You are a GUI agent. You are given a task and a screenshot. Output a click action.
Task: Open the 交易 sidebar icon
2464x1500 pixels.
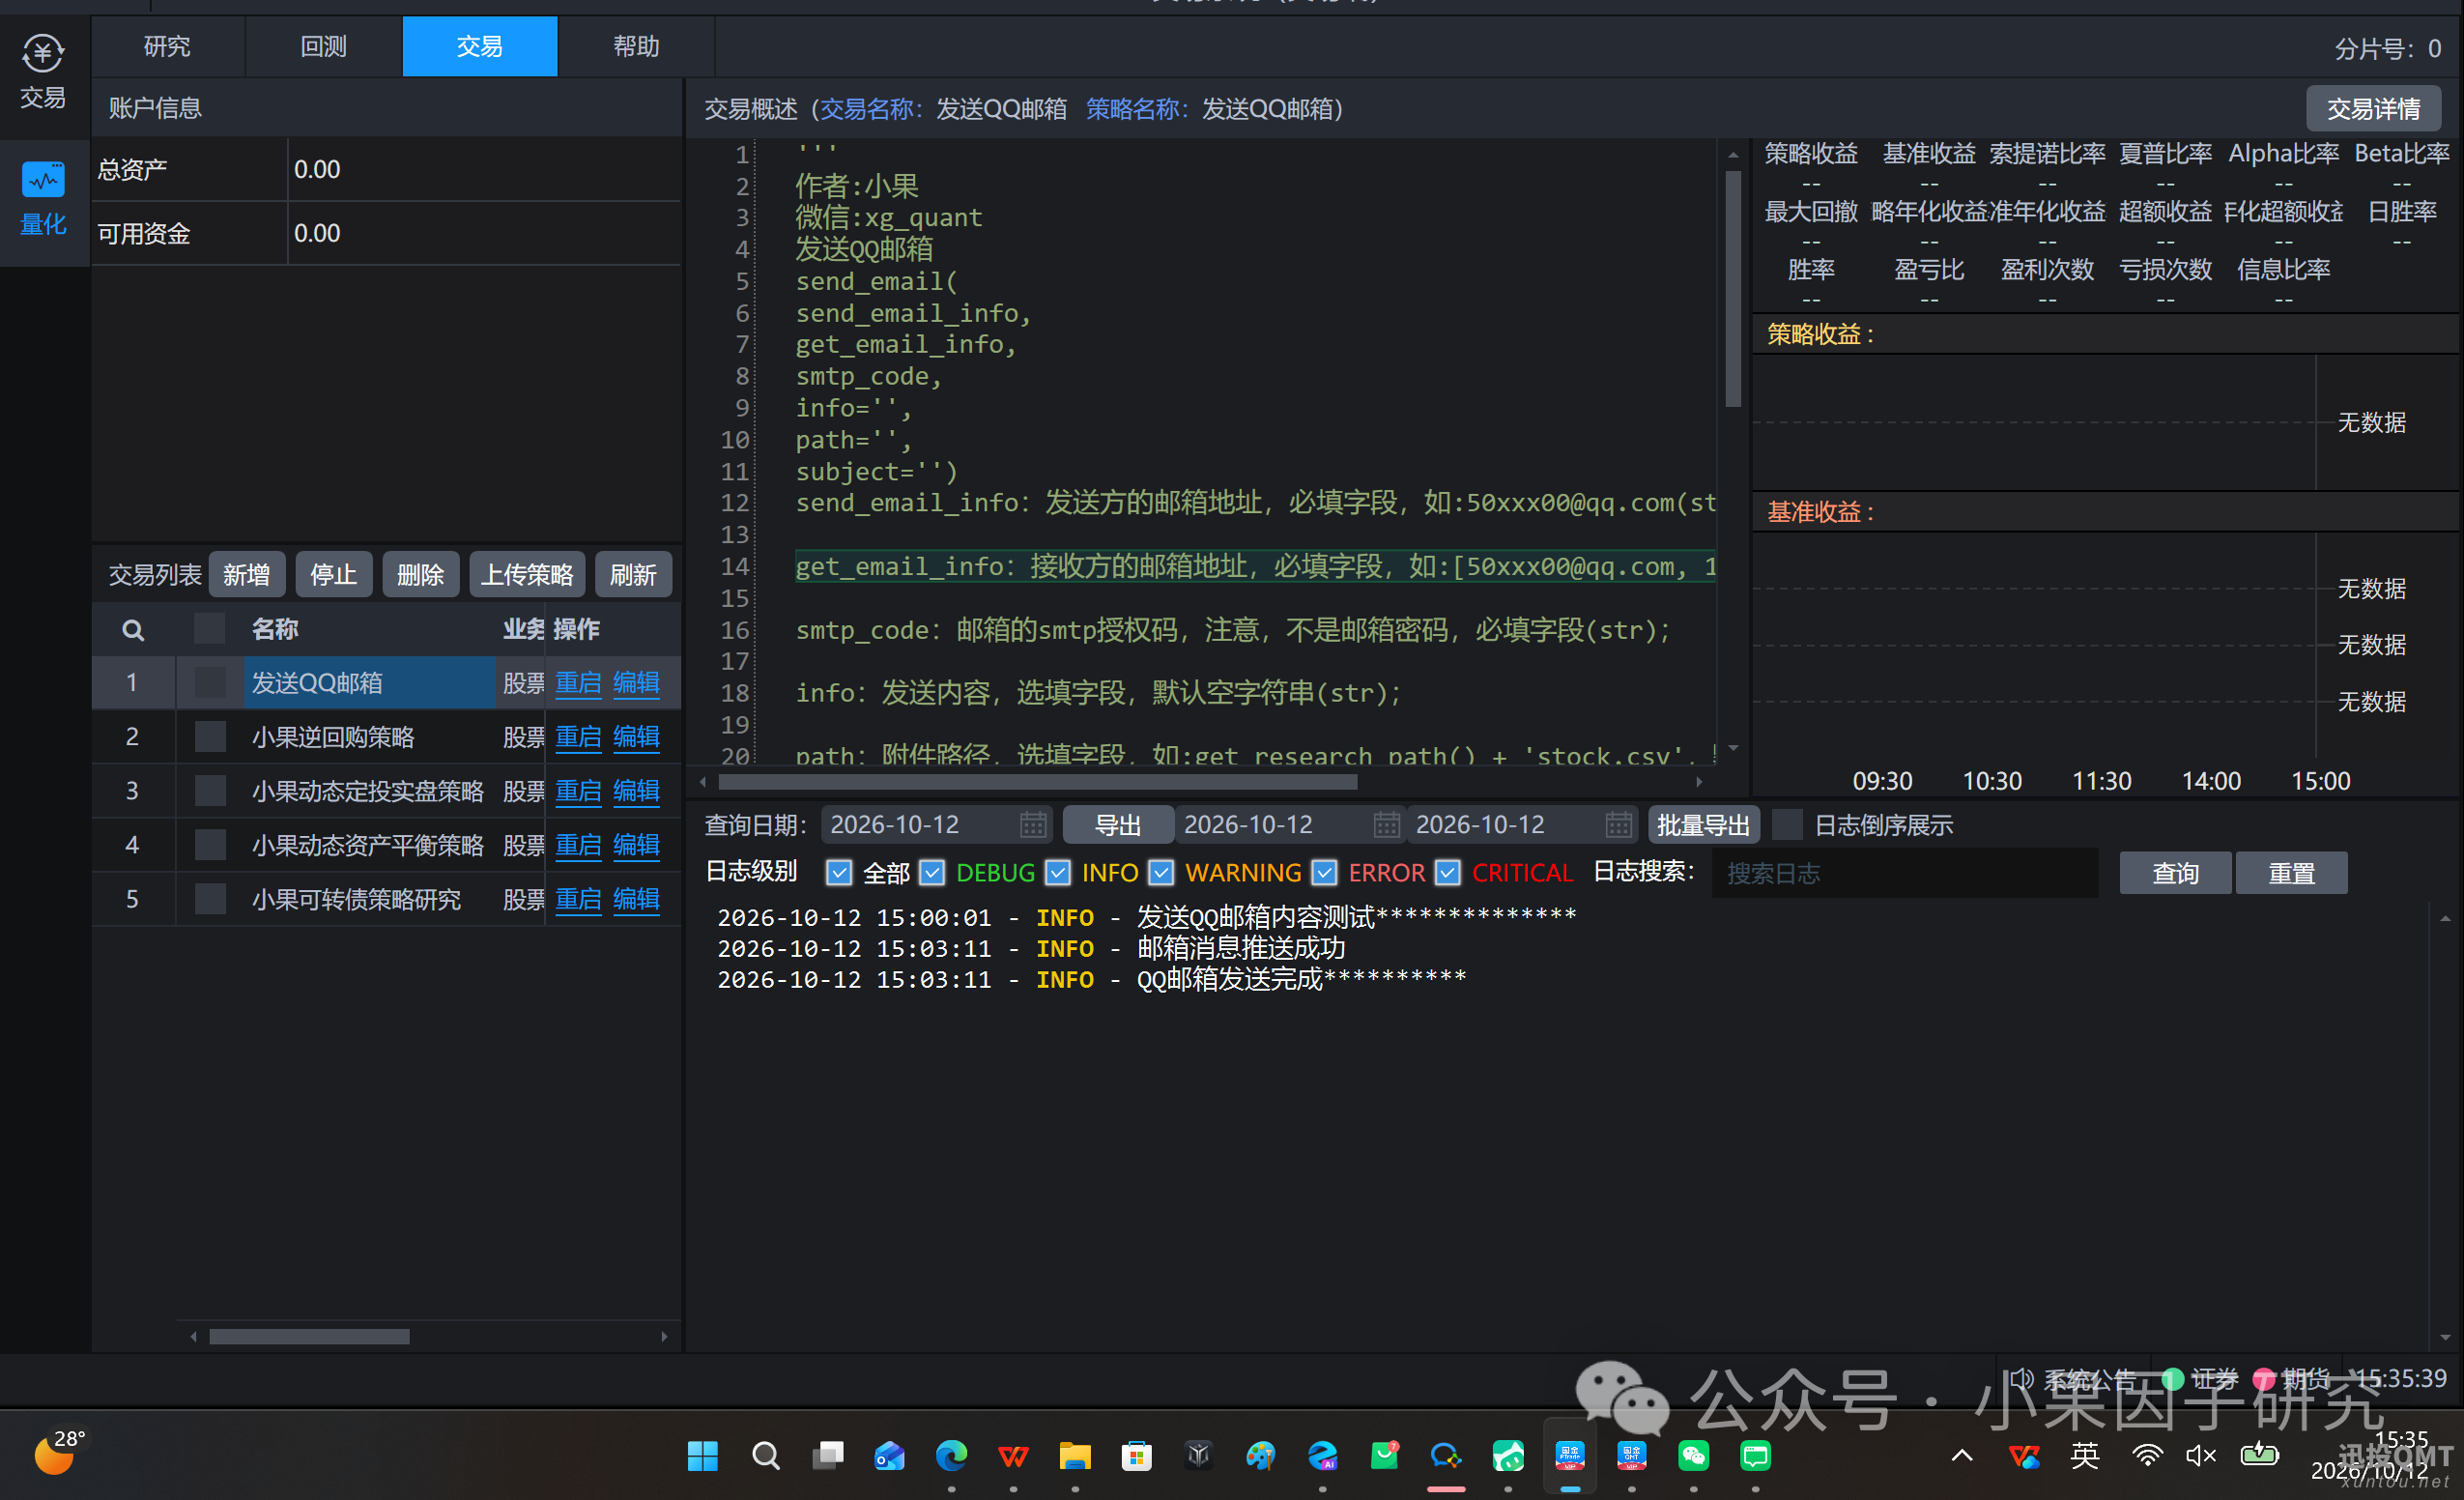(43, 72)
